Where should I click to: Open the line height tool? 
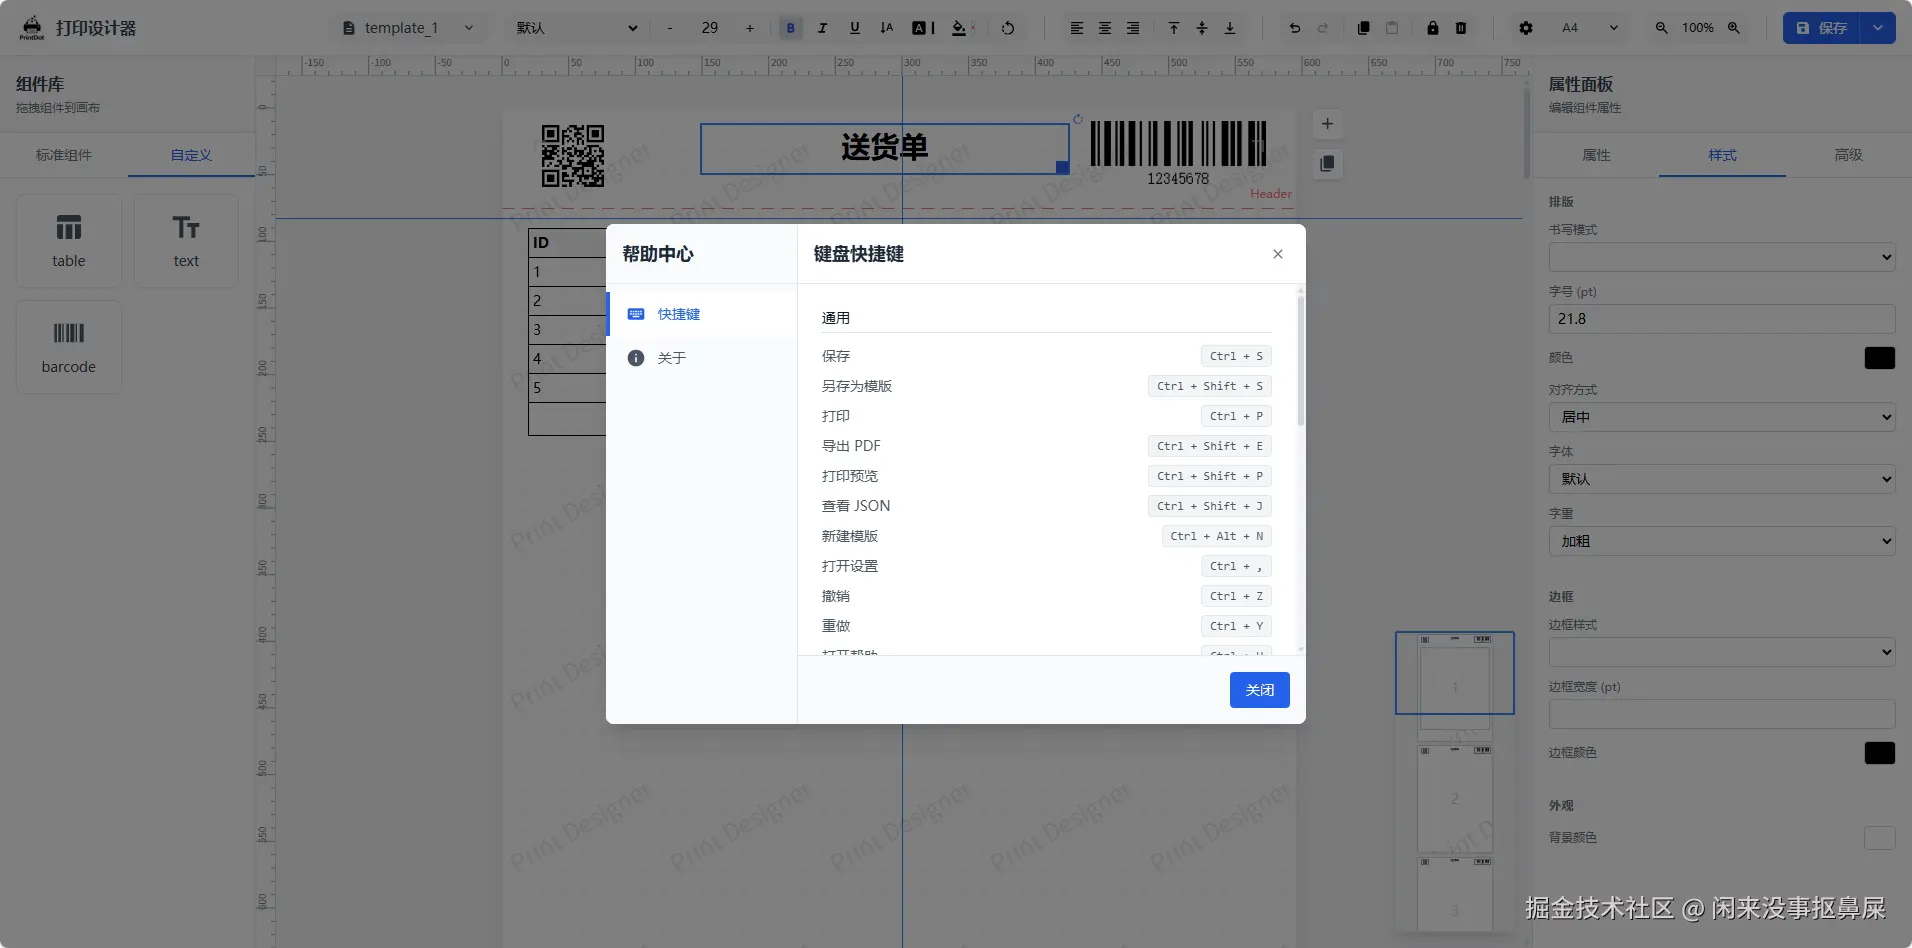click(886, 28)
